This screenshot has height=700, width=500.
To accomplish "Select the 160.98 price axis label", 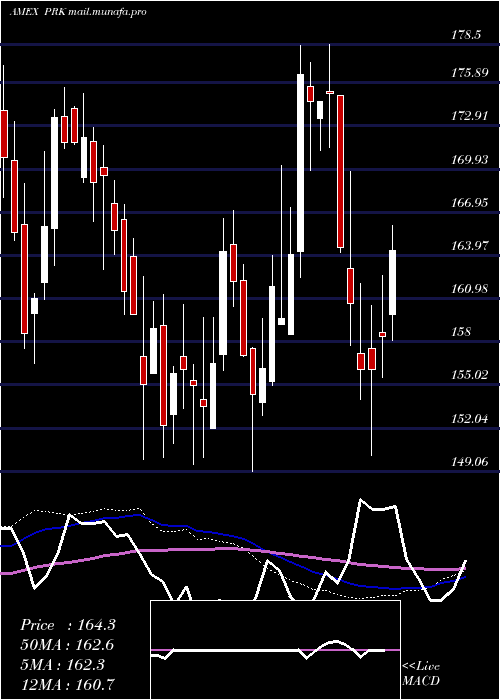I will 469,289.
